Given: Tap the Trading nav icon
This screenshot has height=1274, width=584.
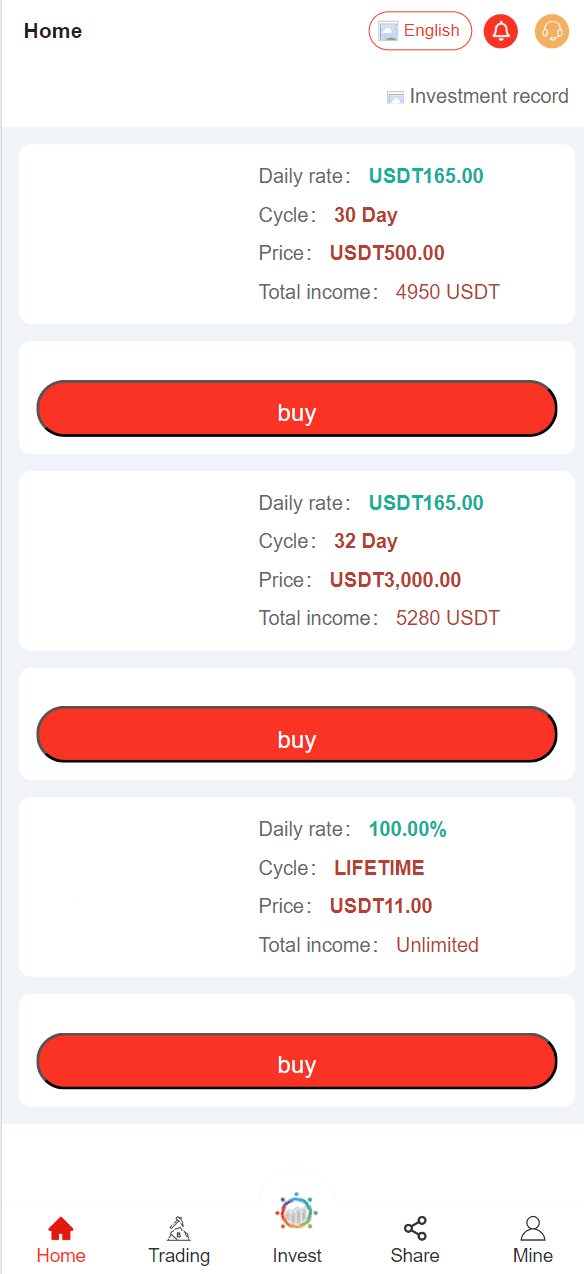Looking at the screenshot, I should [179, 1229].
